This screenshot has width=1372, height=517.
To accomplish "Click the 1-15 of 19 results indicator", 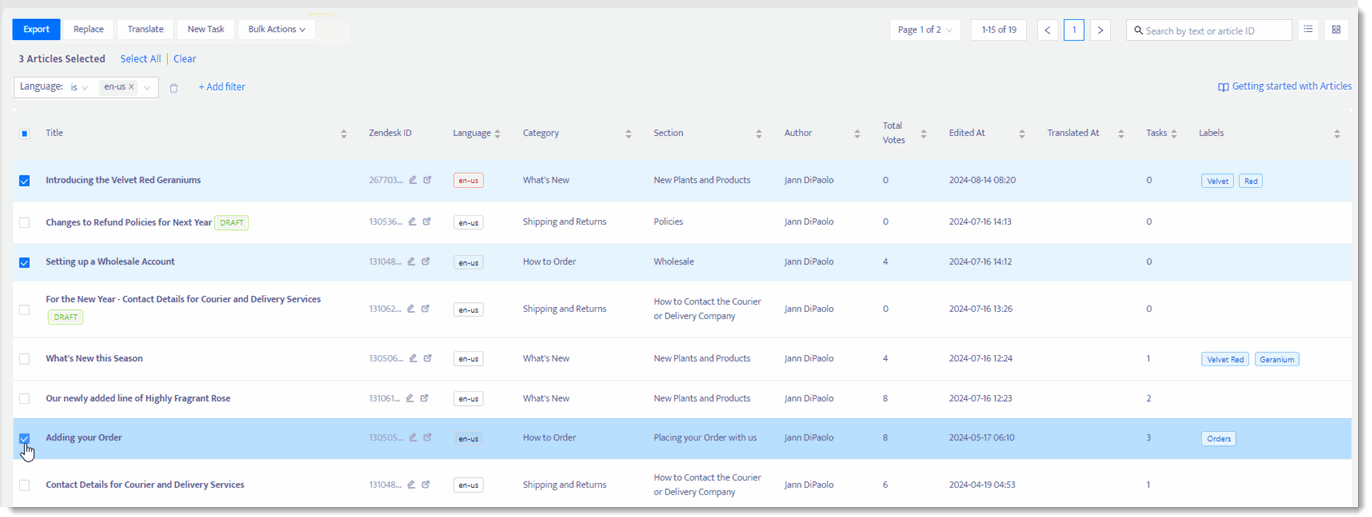I will (x=999, y=30).
